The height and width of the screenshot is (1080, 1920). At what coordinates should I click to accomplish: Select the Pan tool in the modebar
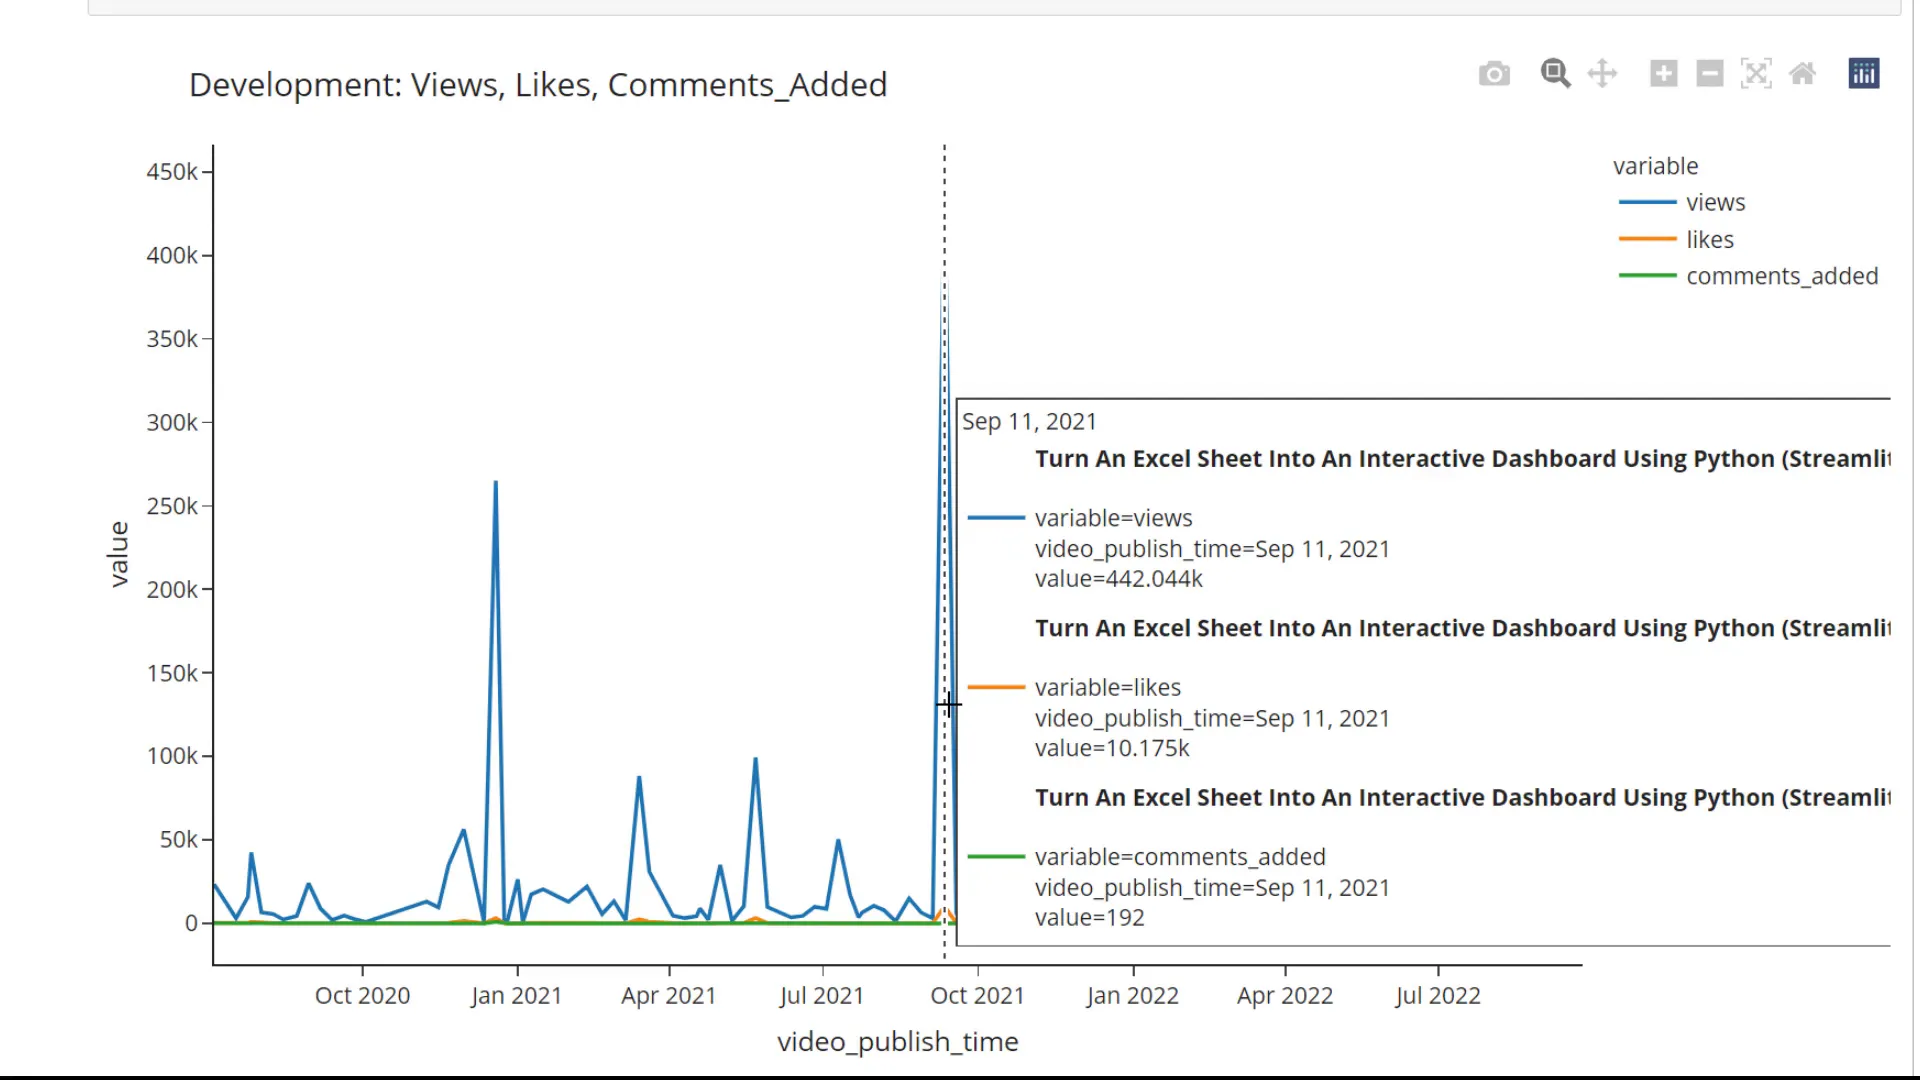point(1603,74)
